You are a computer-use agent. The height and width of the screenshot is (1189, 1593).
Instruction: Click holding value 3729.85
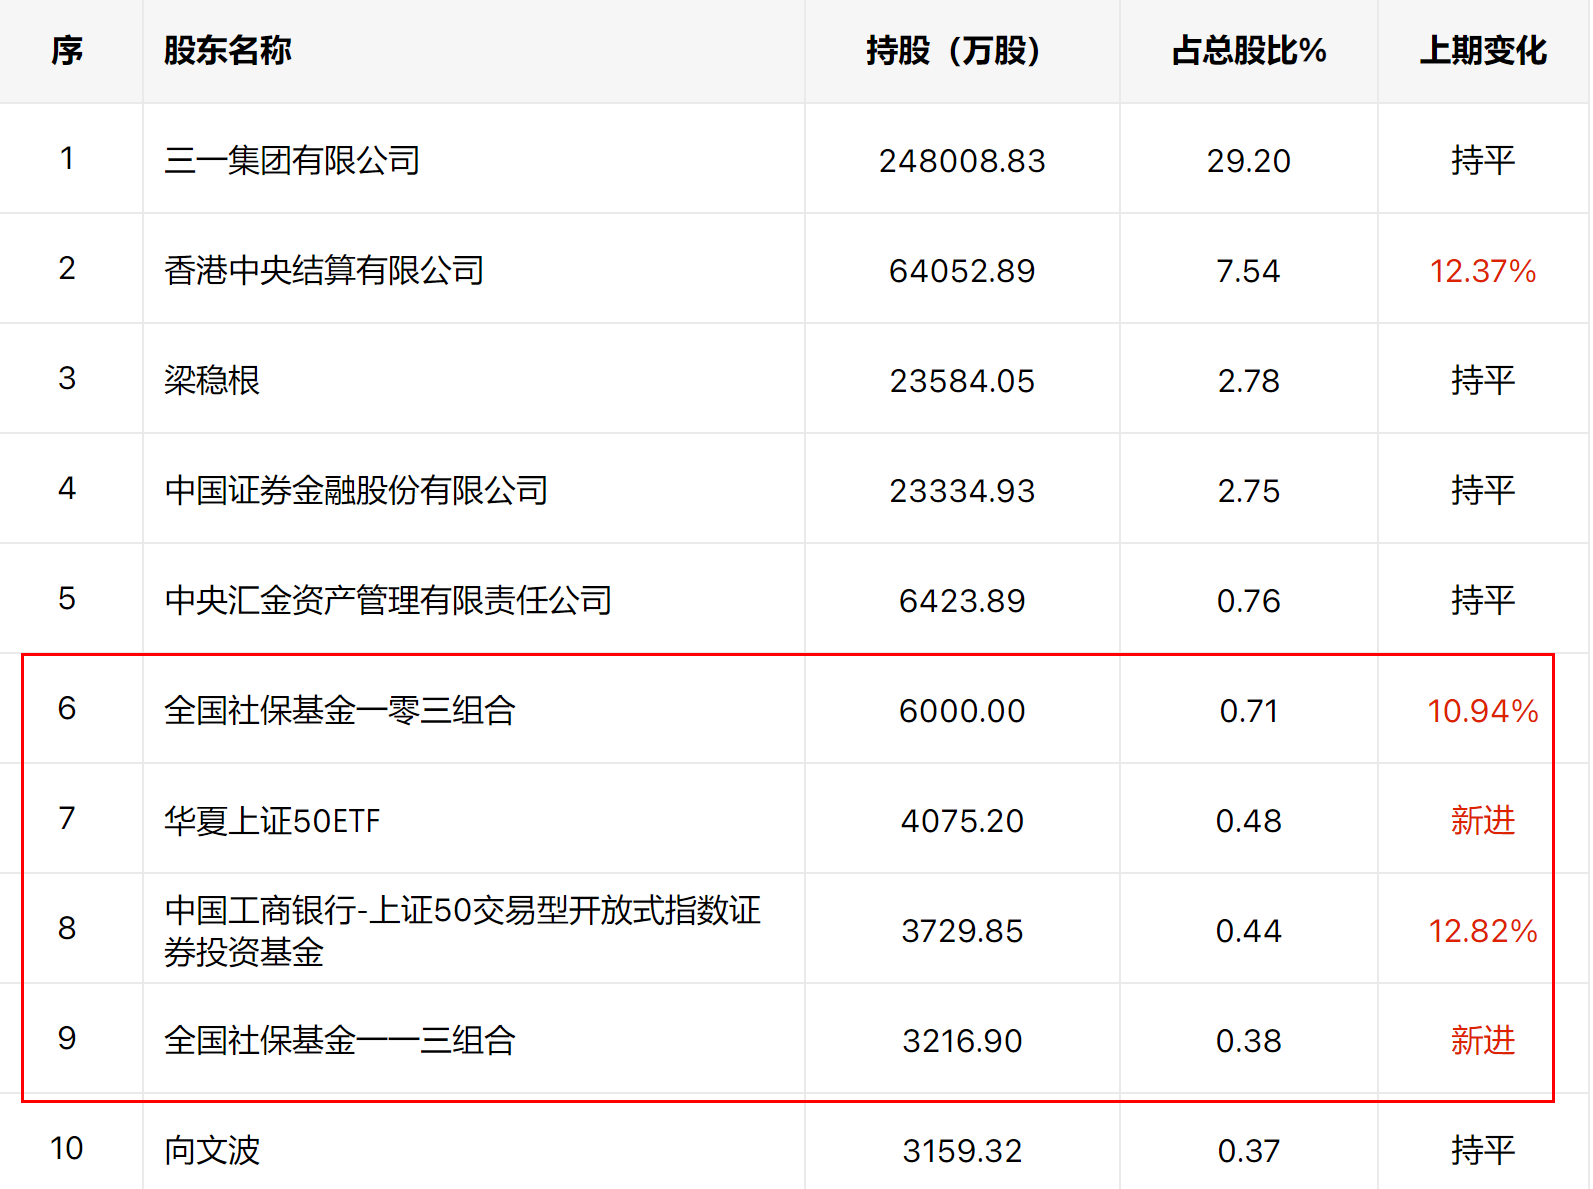(x=962, y=931)
